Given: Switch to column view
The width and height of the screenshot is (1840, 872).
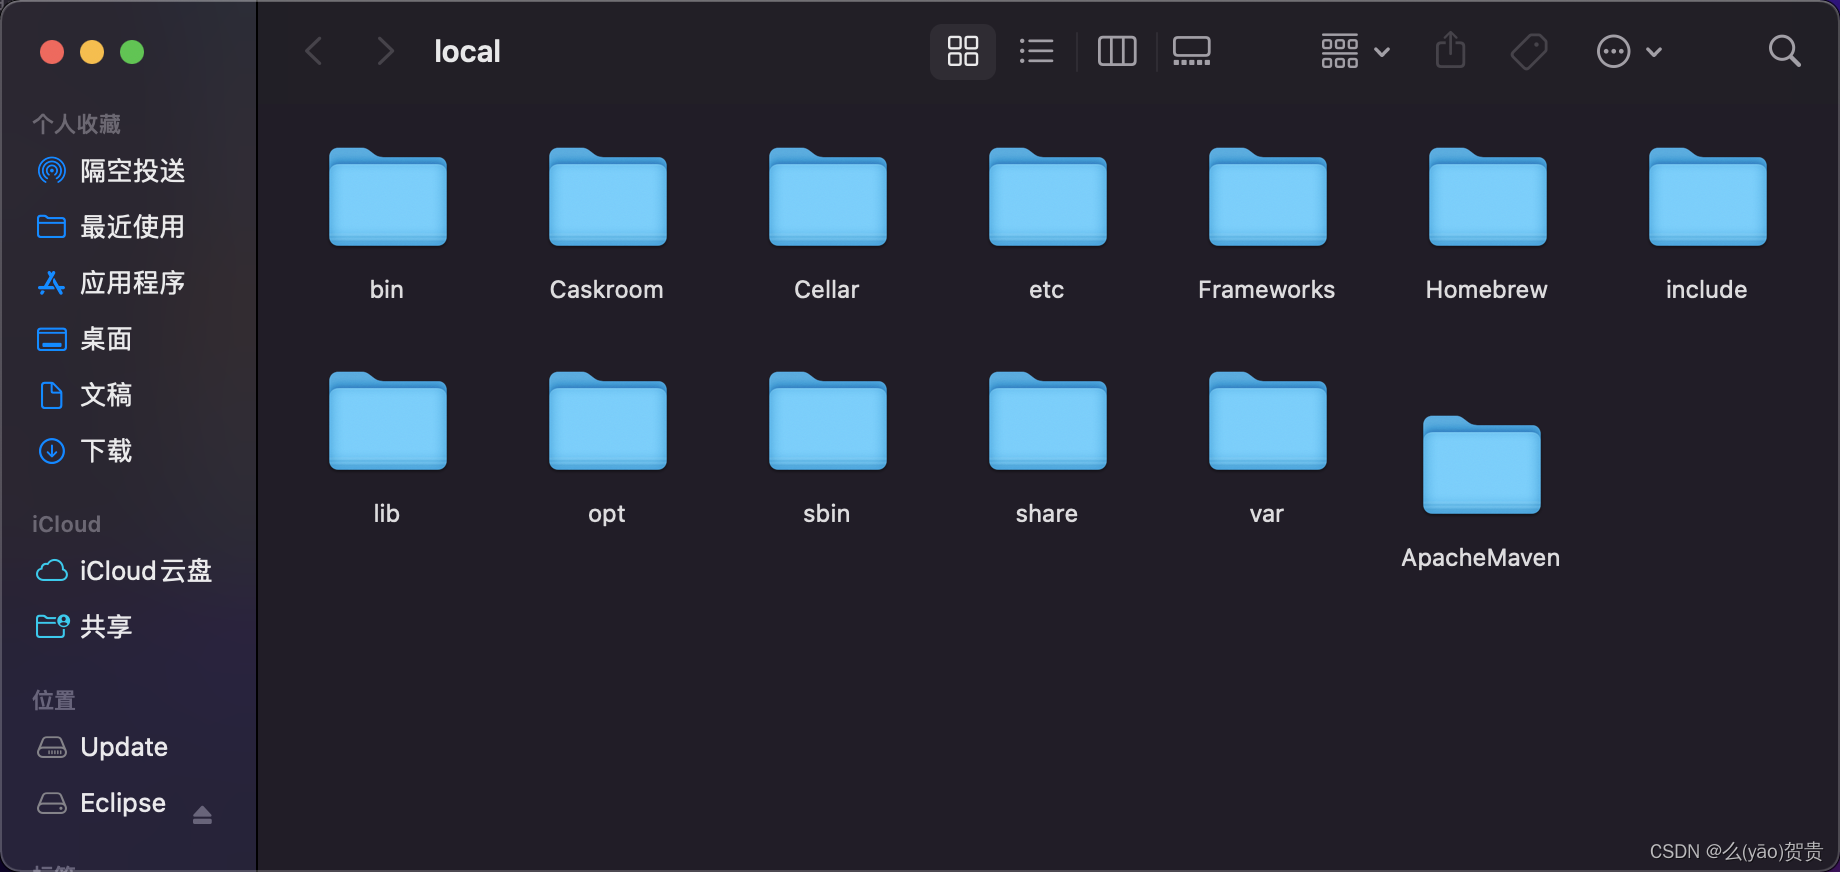Looking at the screenshot, I should [x=1116, y=51].
